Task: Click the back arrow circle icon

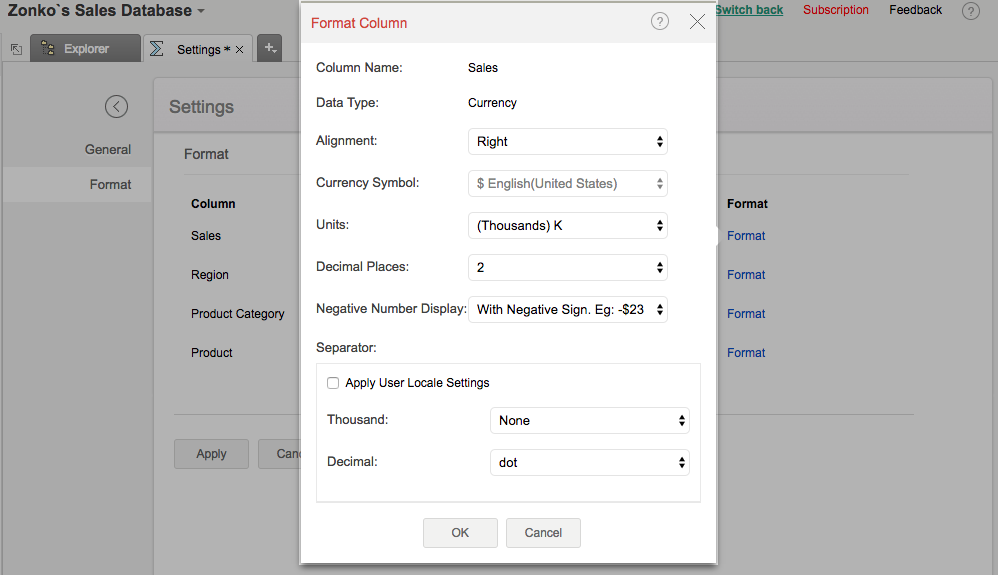Action: pos(116,106)
